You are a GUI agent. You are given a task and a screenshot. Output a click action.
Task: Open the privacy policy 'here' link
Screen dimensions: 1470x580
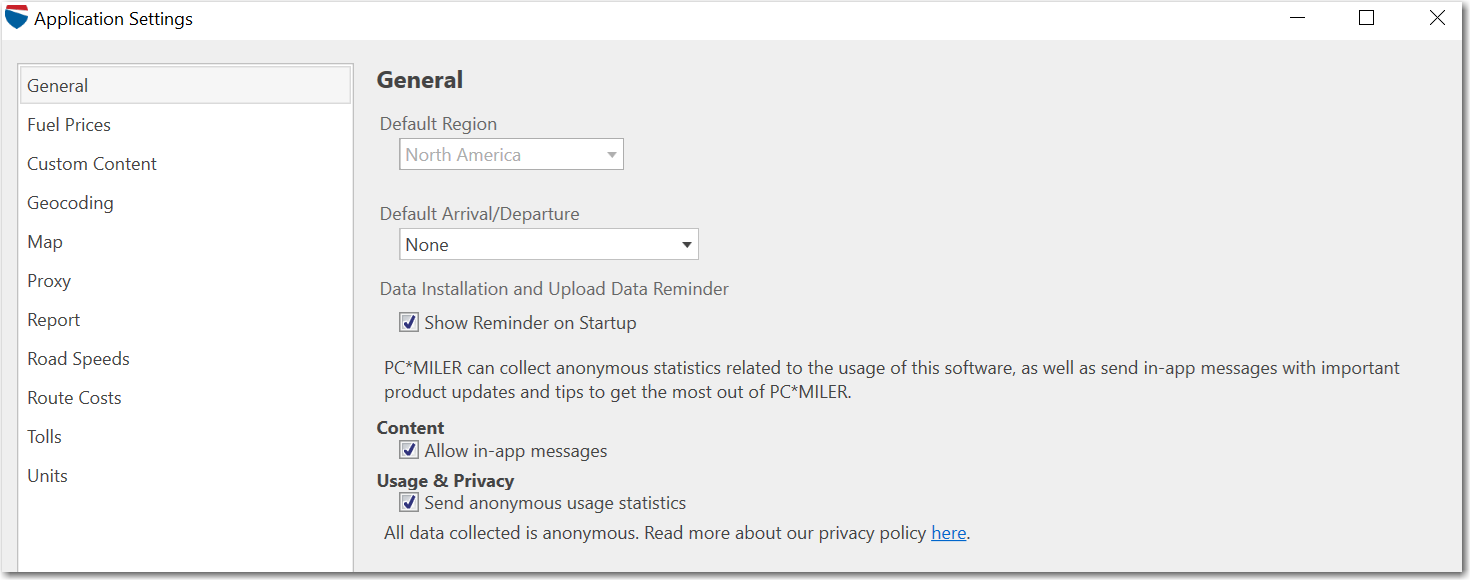click(x=948, y=533)
